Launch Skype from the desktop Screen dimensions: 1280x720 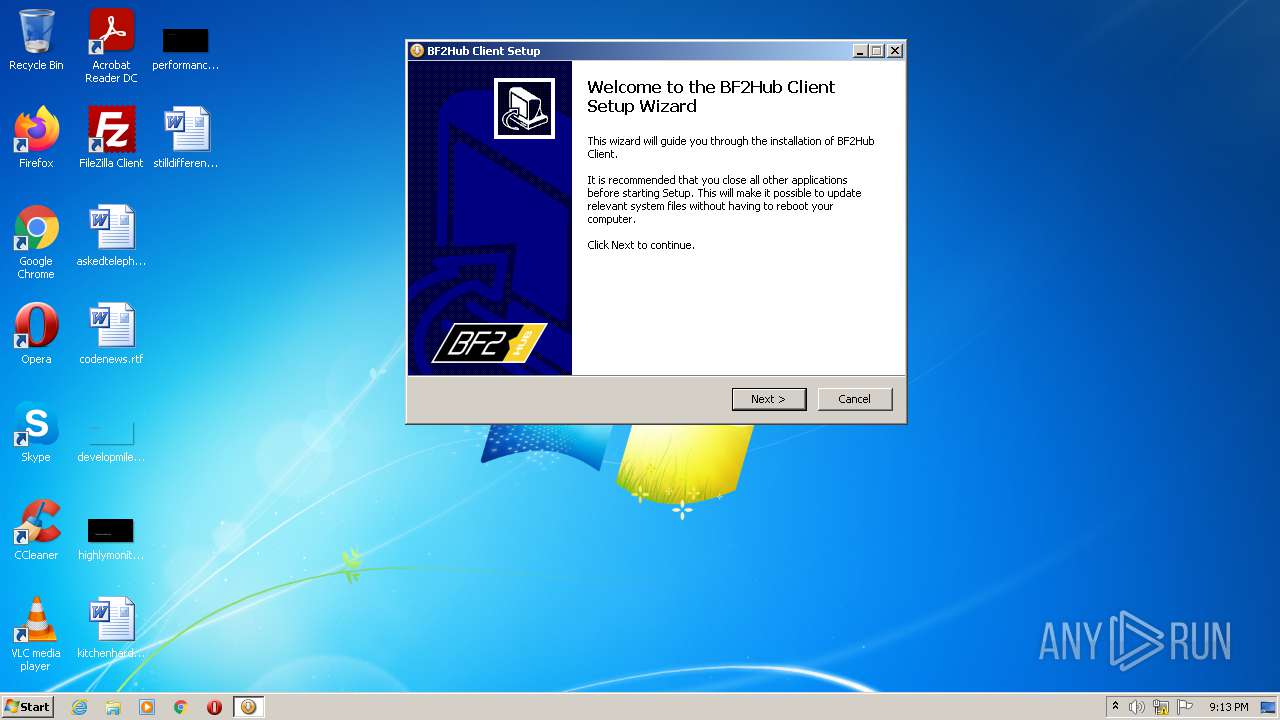pyautogui.click(x=36, y=432)
